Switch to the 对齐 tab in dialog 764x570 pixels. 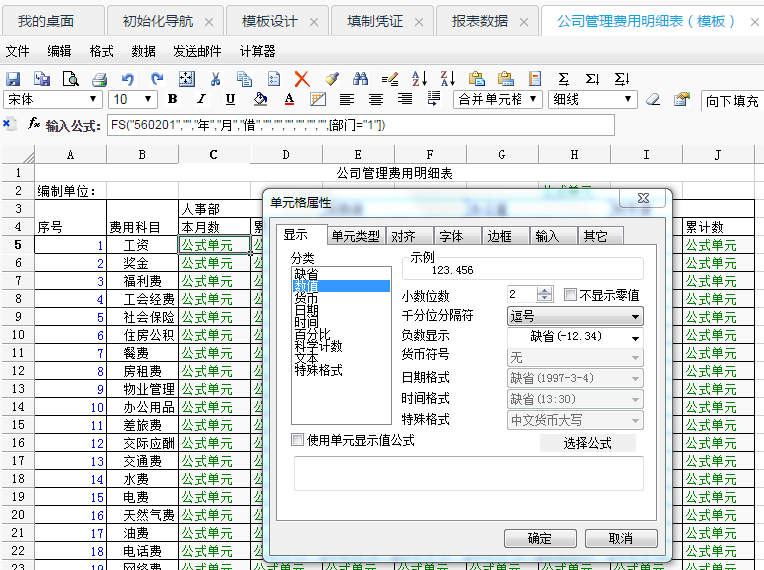click(x=403, y=236)
